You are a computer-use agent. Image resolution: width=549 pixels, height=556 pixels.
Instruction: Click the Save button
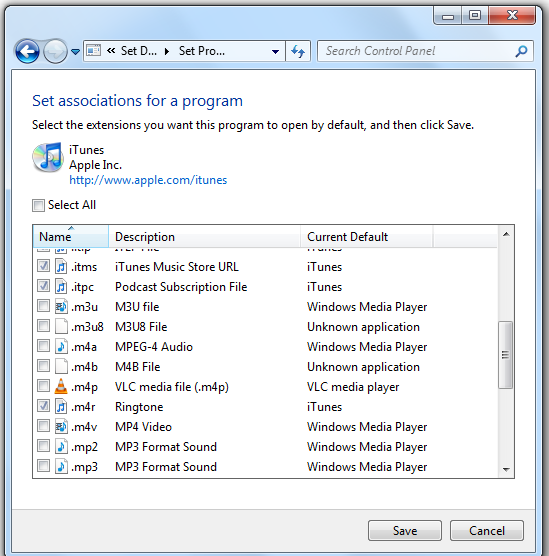pyautogui.click(x=405, y=530)
